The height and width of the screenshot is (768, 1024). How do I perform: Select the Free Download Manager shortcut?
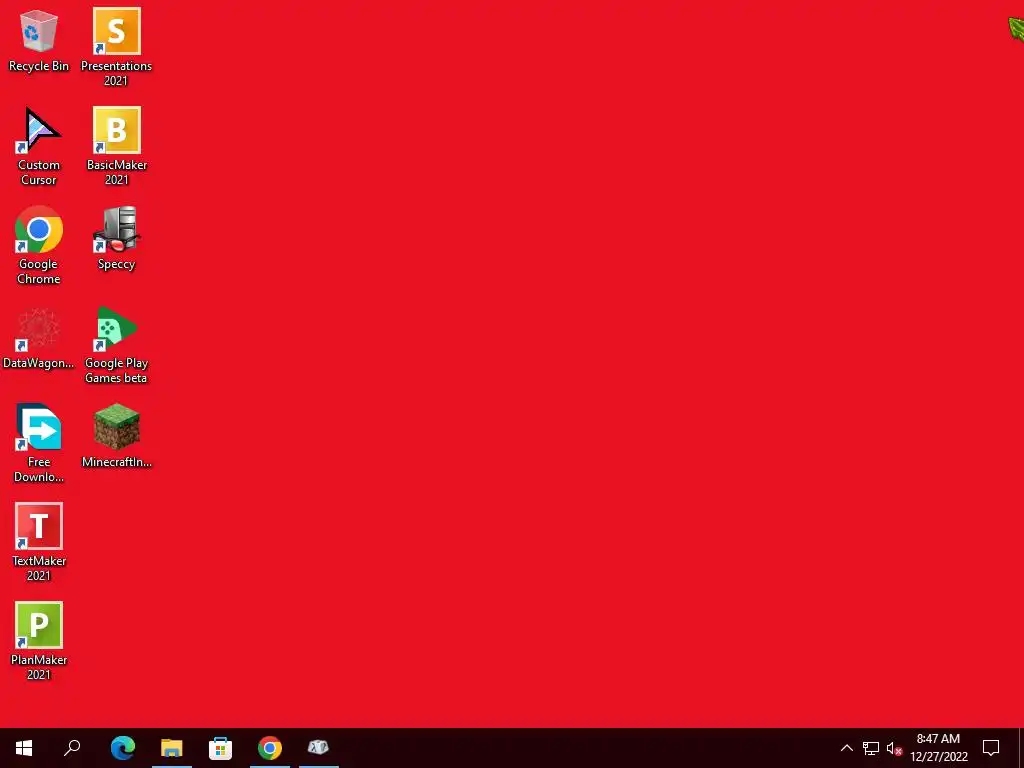click(39, 443)
